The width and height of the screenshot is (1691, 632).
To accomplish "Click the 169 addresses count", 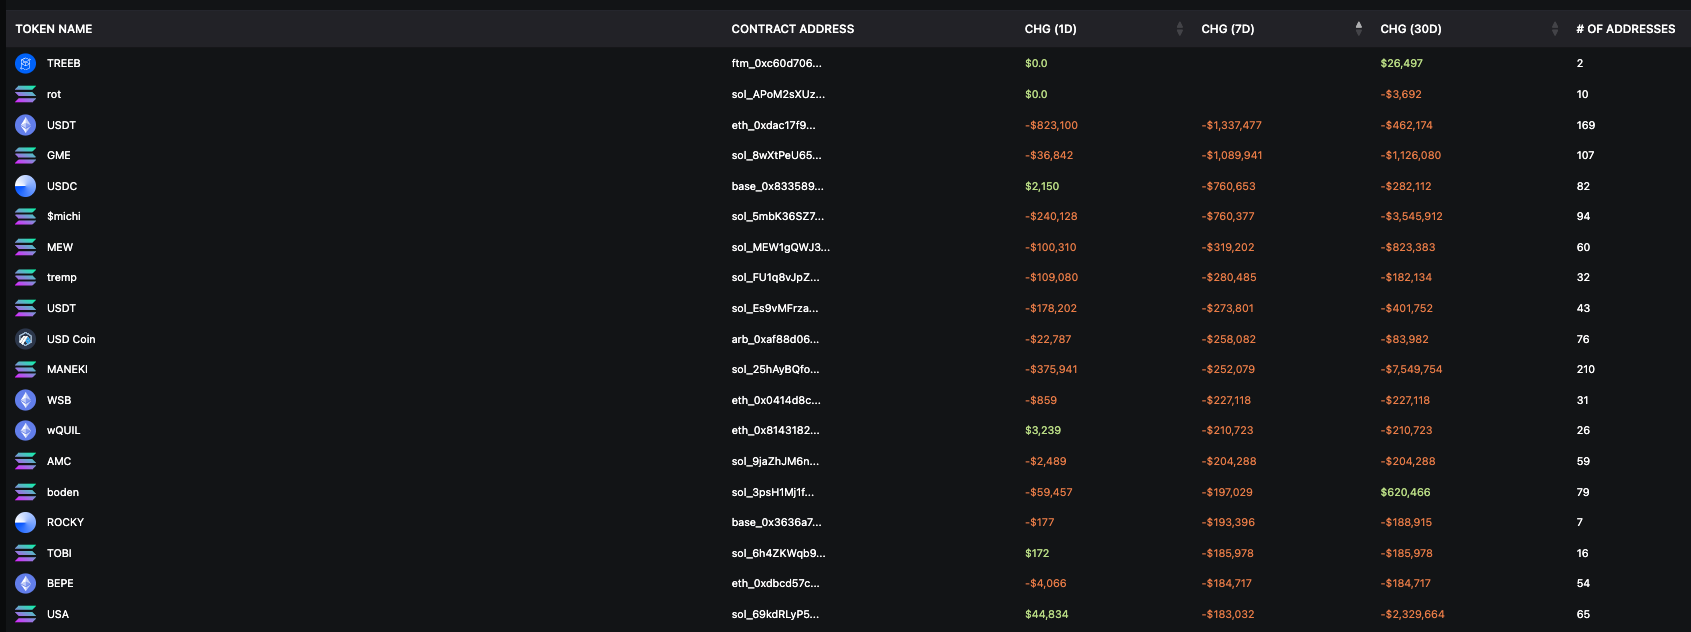I will [x=1585, y=125].
